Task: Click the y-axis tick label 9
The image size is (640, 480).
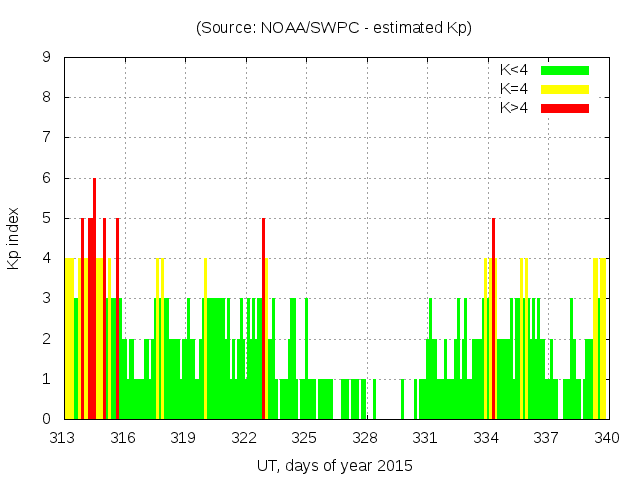Action: pyautogui.click(x=47, y=57)
